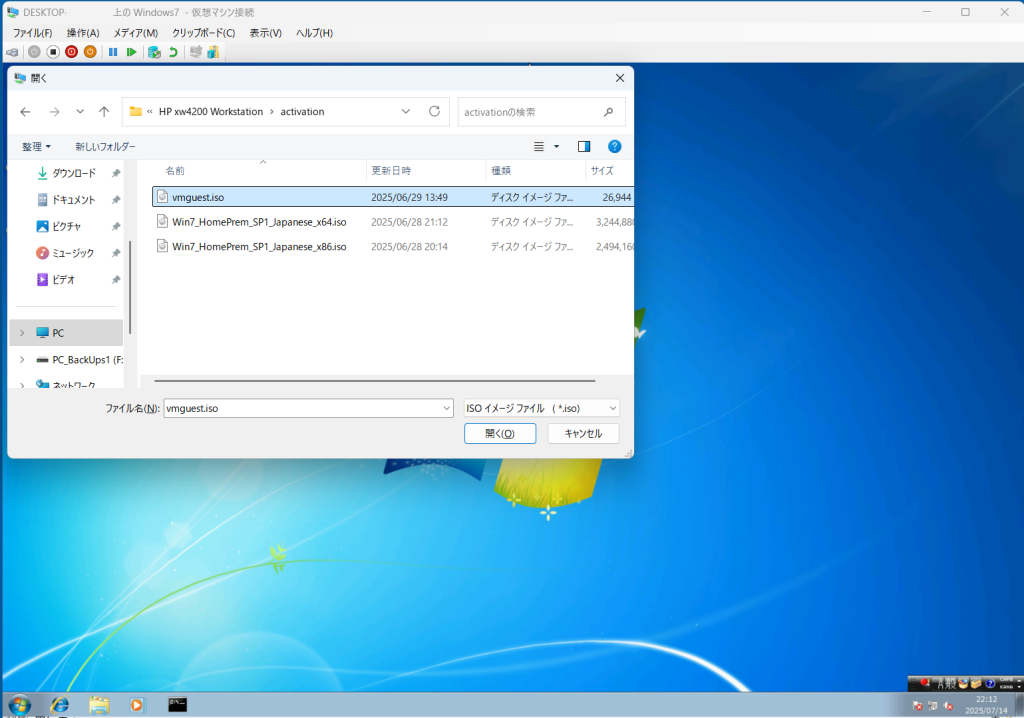Click the red Shut Down icon
The height and width of the screenshot is (718, 1024).
point(72,52)
